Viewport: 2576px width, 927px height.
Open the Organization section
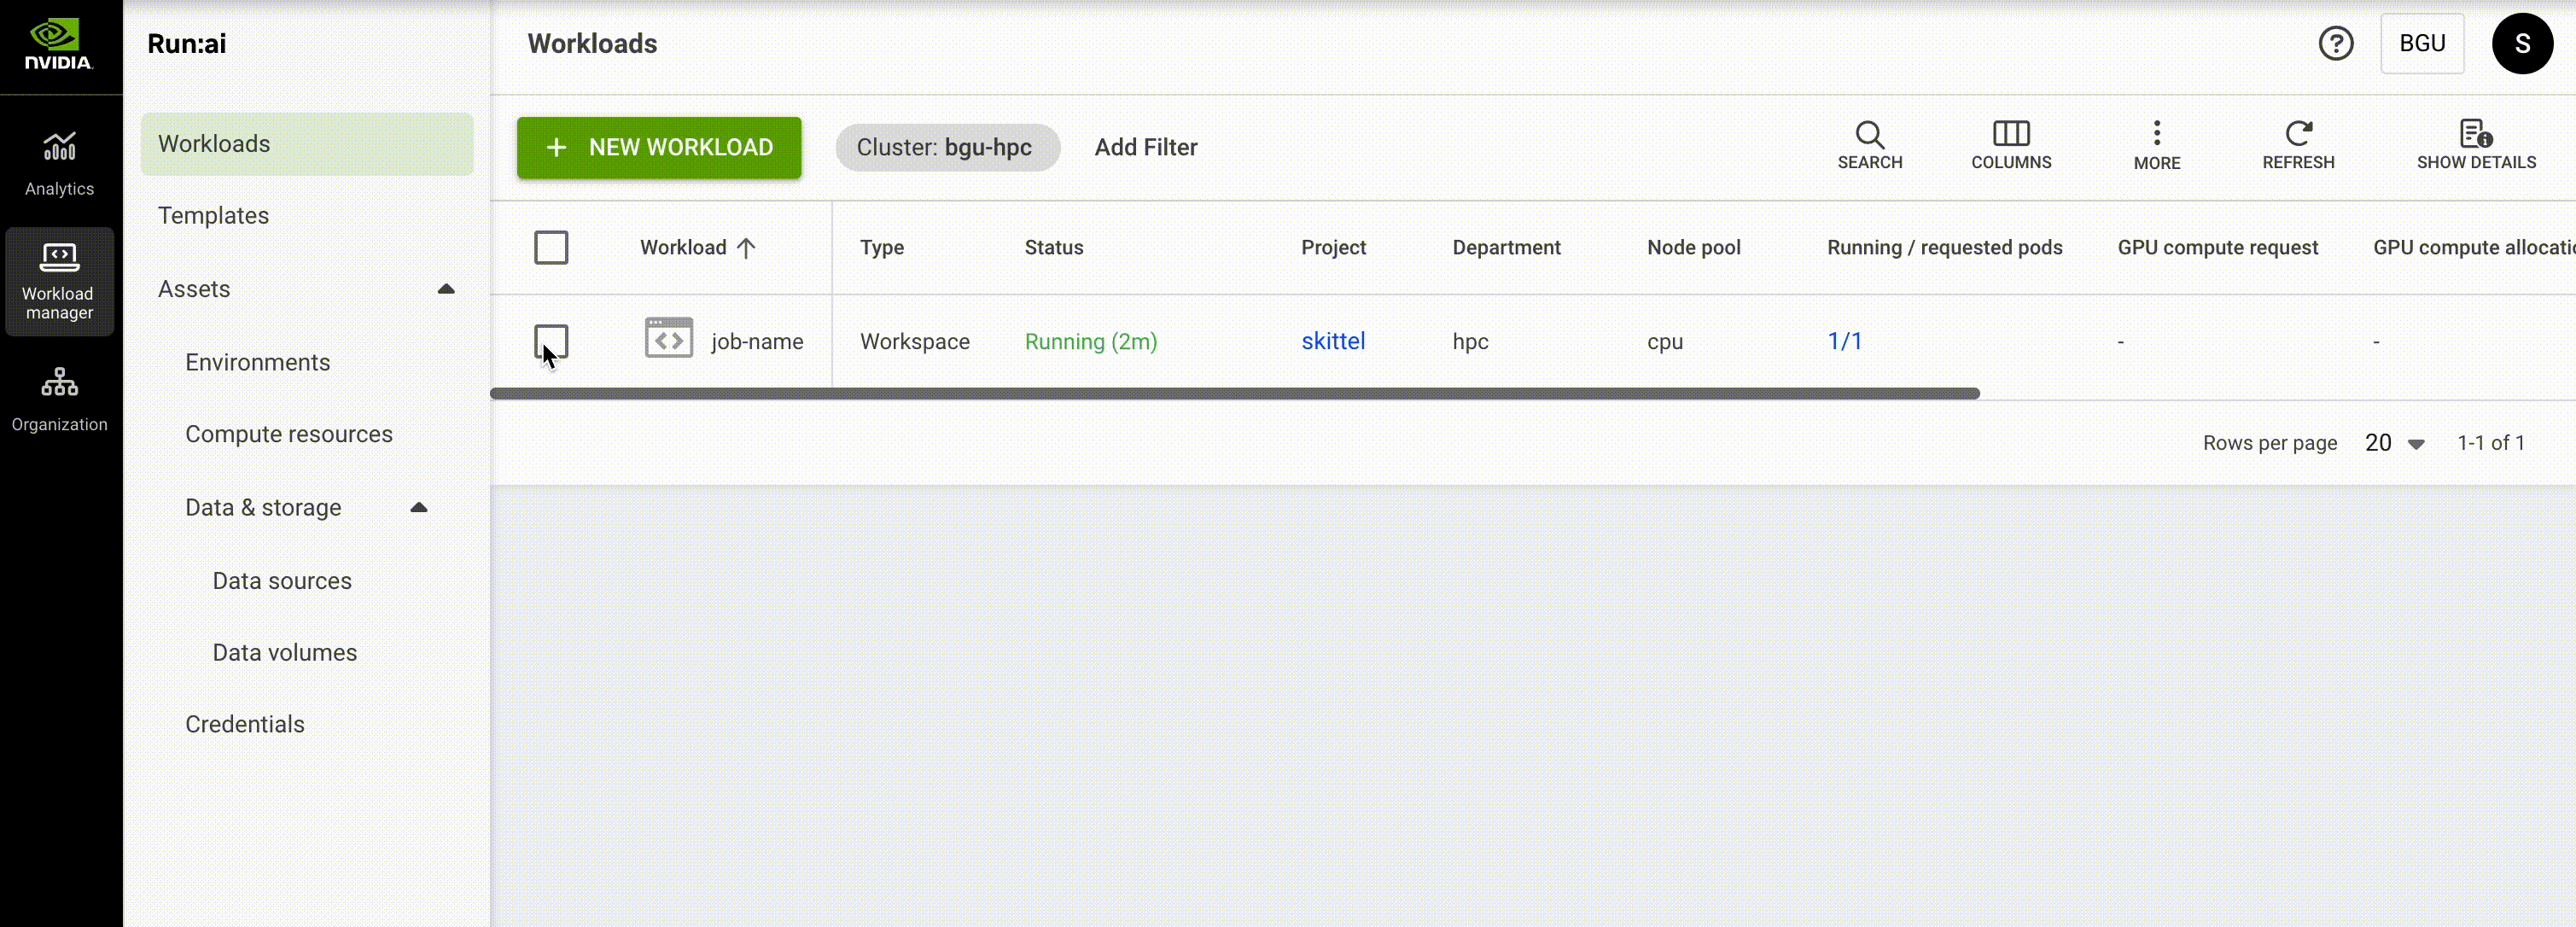[59, 399]
